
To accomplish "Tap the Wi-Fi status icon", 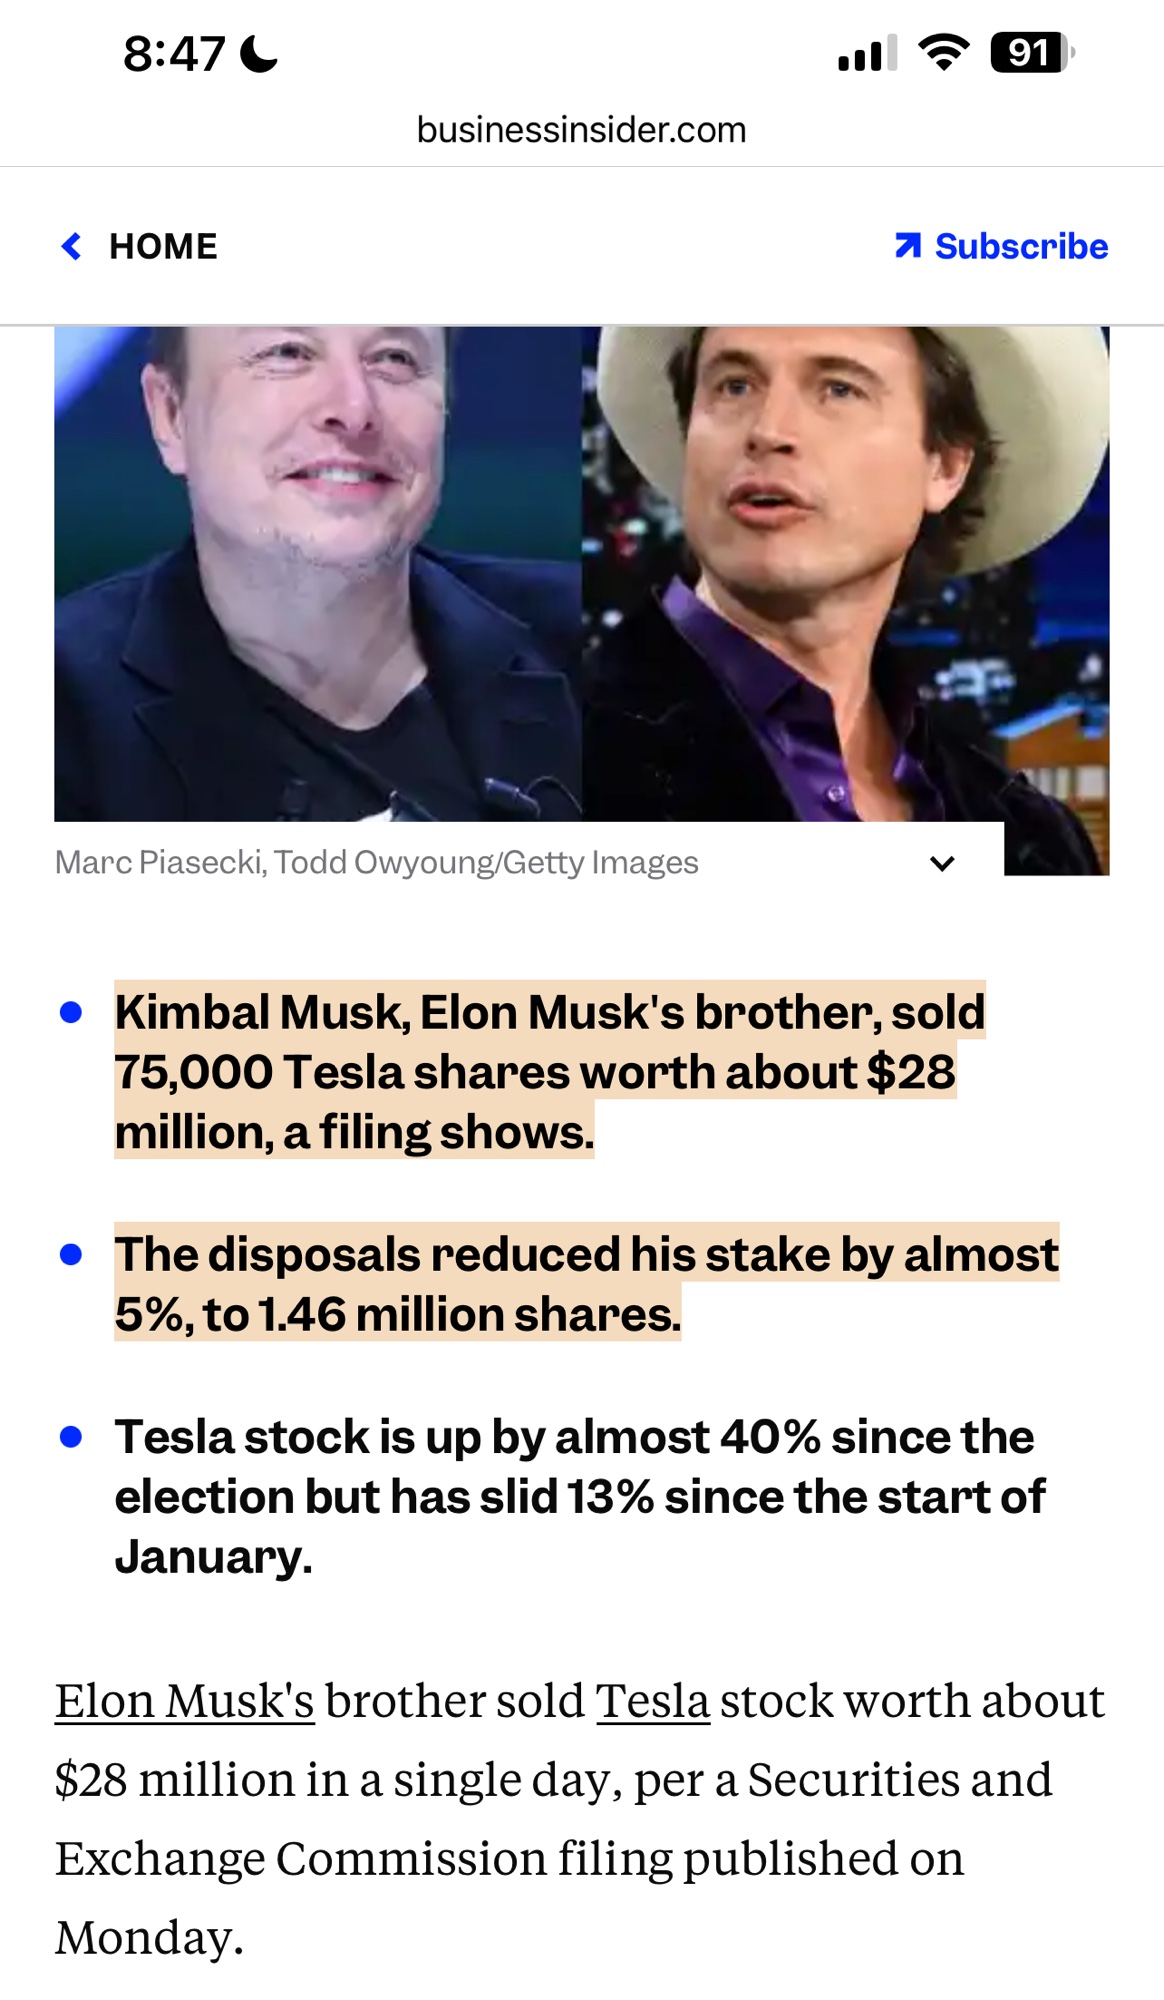I will pyautogui.click(x=944, y=53).
